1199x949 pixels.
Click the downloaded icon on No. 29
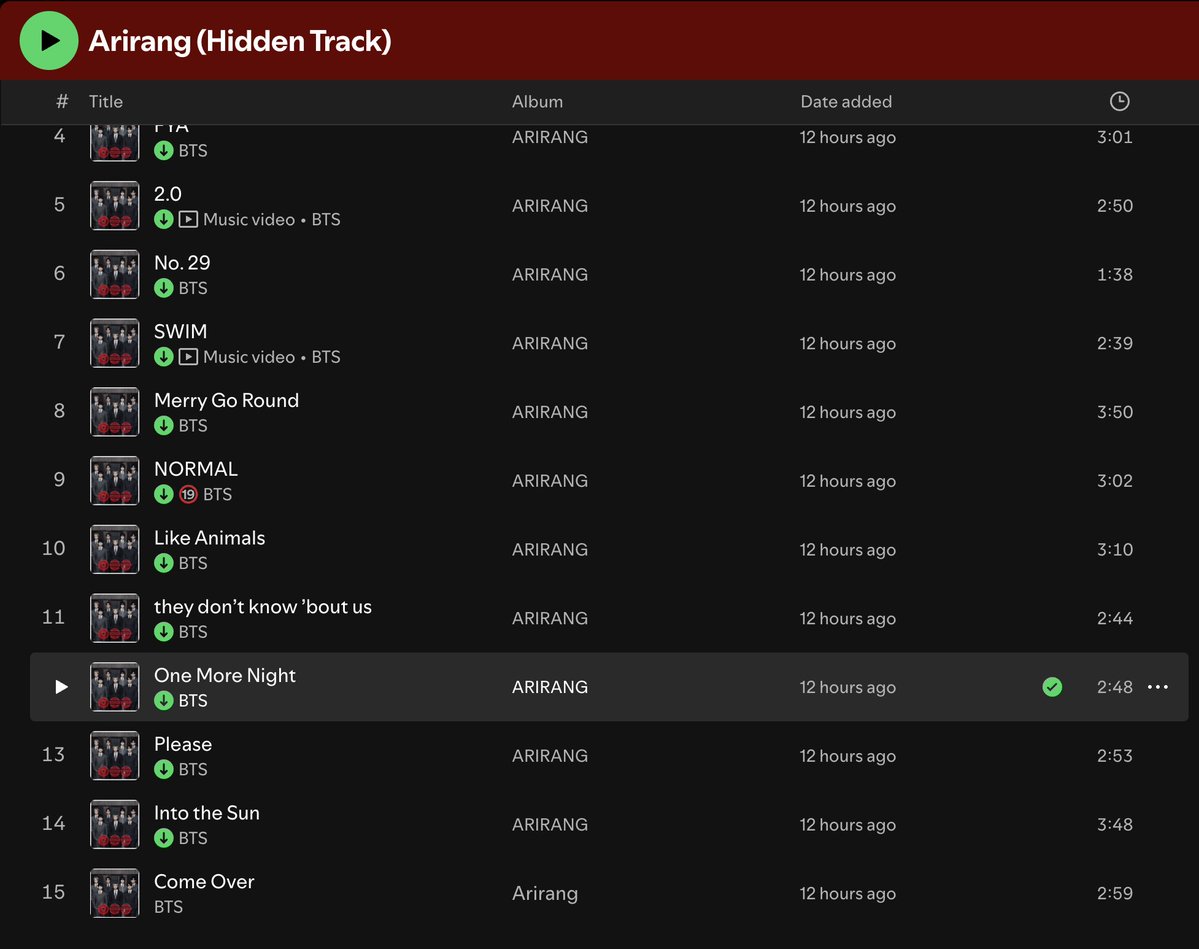(x=164, y=288)
